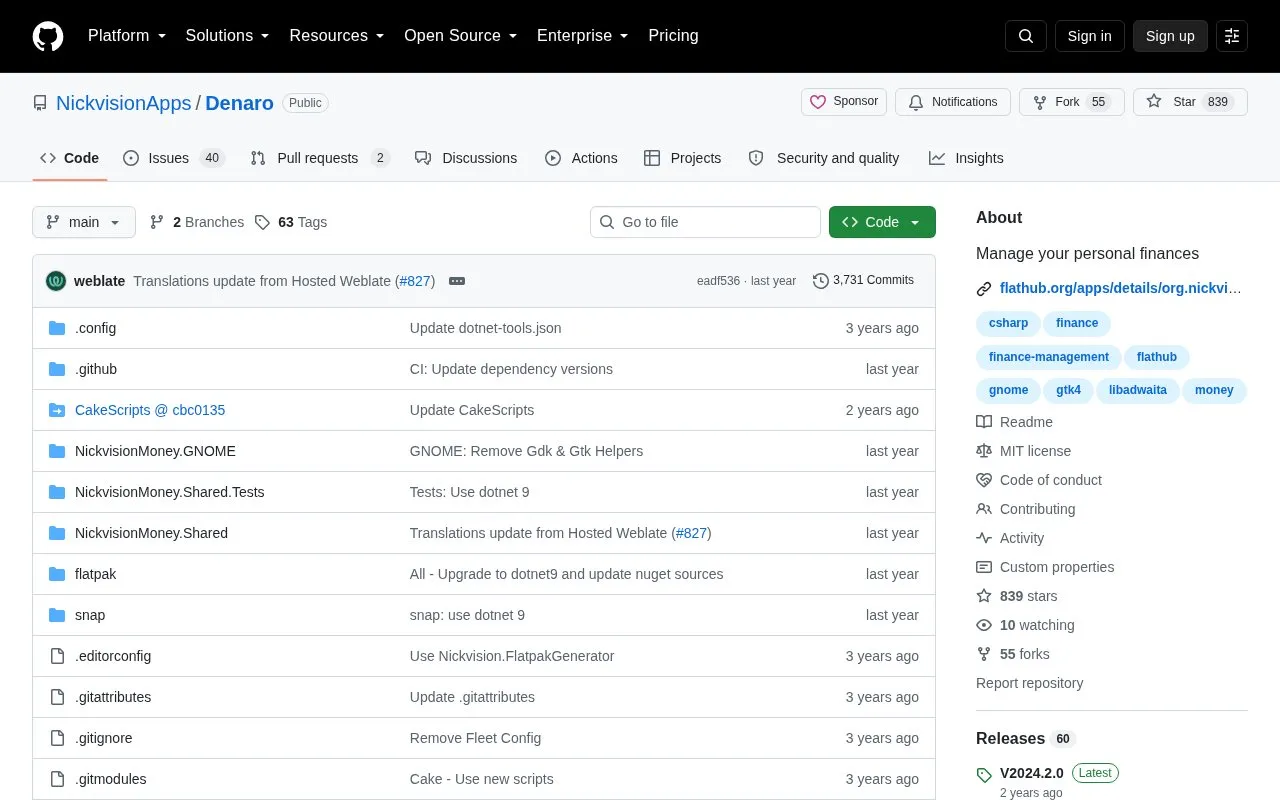The width and height of the screenshot is (1280, 800).
Task: Open the Security and quality tab
Action: pyautogui.click(x=824, y=158)
